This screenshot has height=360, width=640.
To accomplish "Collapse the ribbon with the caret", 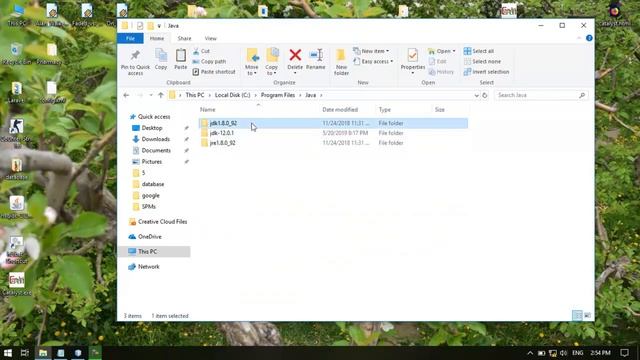I will click(579, 38).
